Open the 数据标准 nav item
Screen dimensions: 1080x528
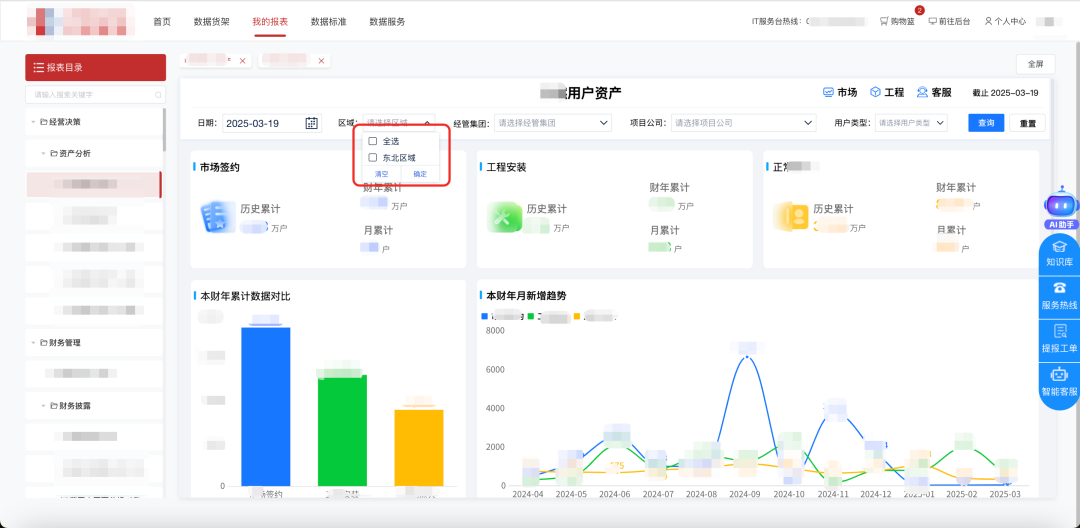(x=329, y=21)
